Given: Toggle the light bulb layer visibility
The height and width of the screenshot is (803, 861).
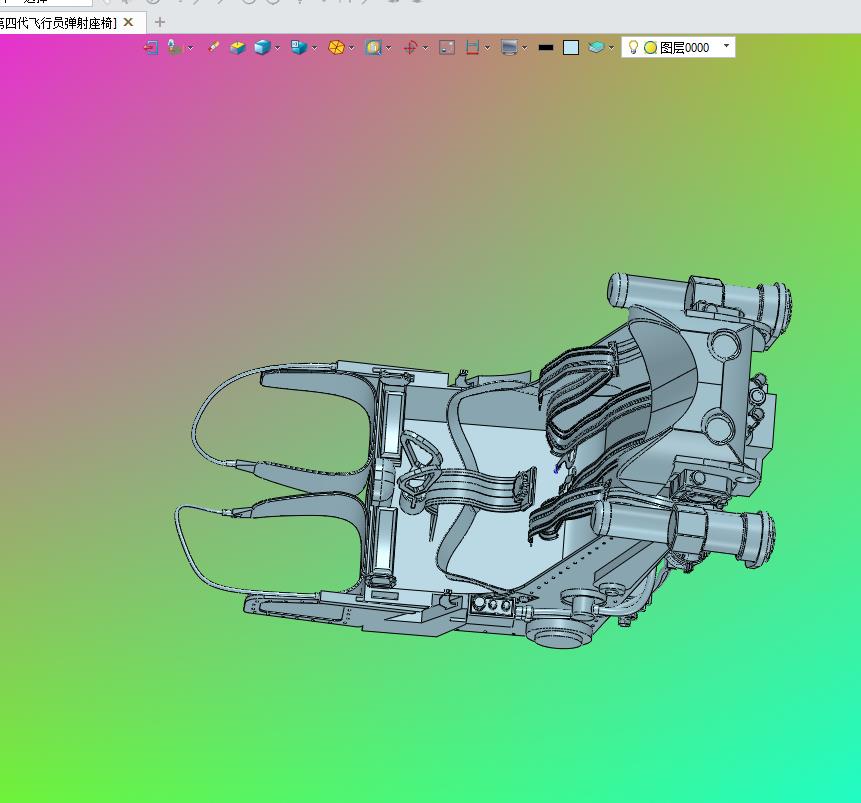Looking at the screenshot, I should click(633, 47).
